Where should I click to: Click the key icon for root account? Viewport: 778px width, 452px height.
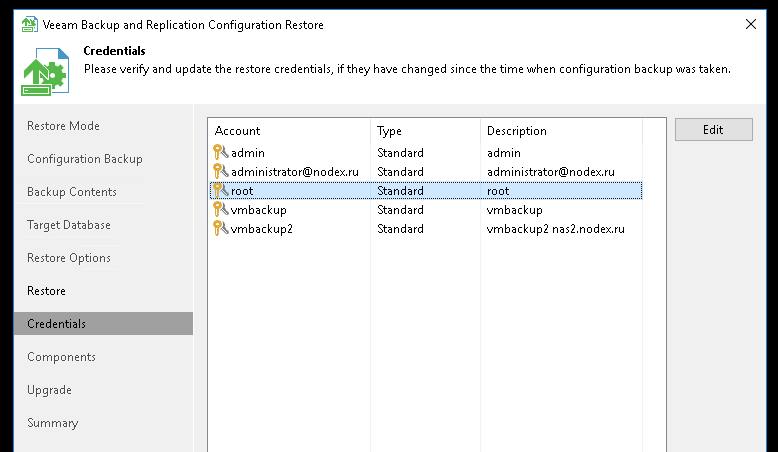coord(220,191)
